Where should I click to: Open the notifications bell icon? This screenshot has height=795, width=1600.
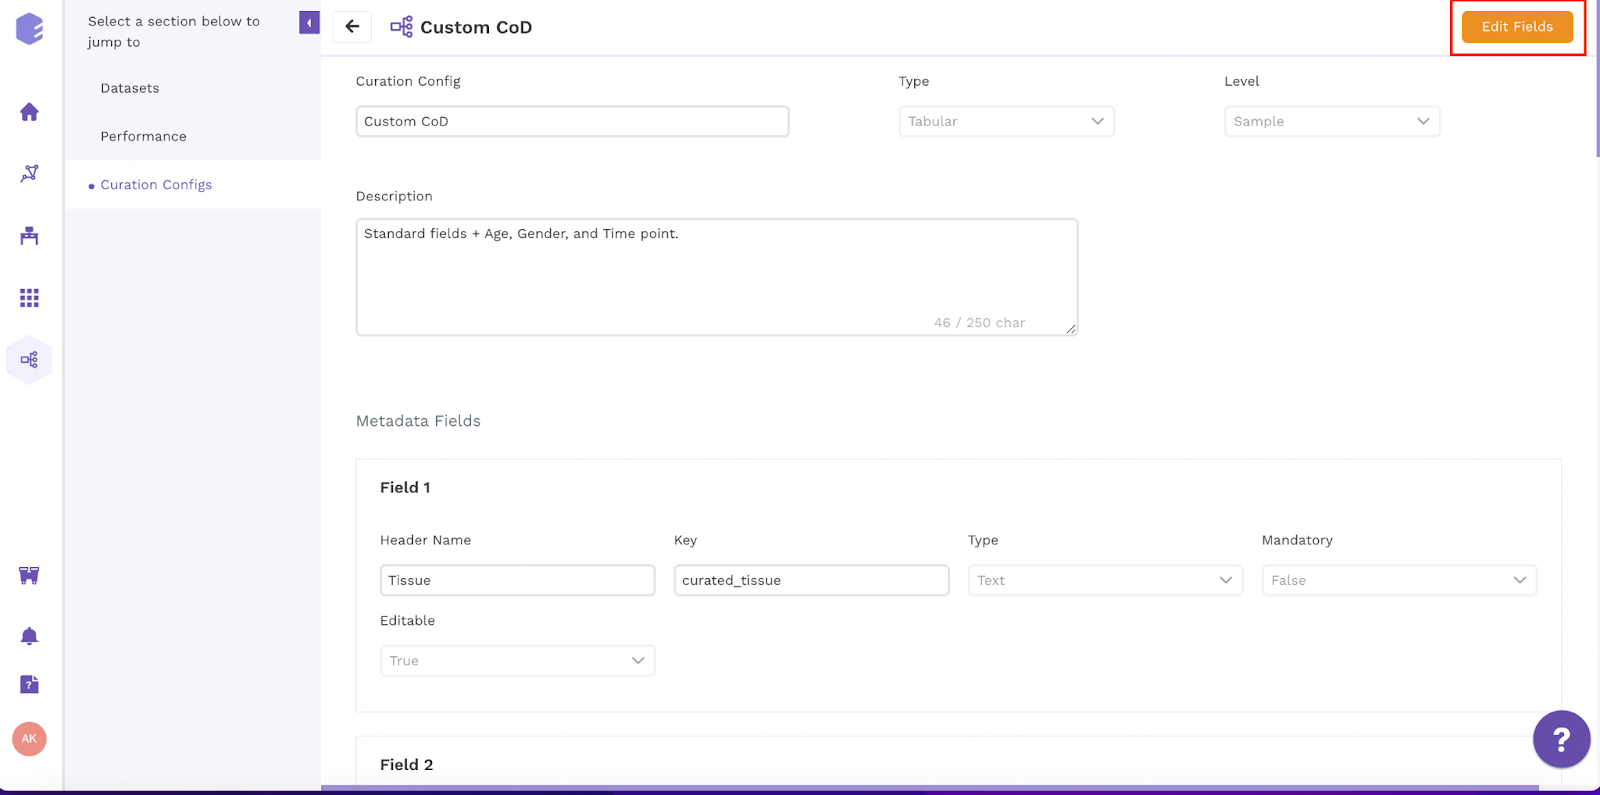(29, 636)
